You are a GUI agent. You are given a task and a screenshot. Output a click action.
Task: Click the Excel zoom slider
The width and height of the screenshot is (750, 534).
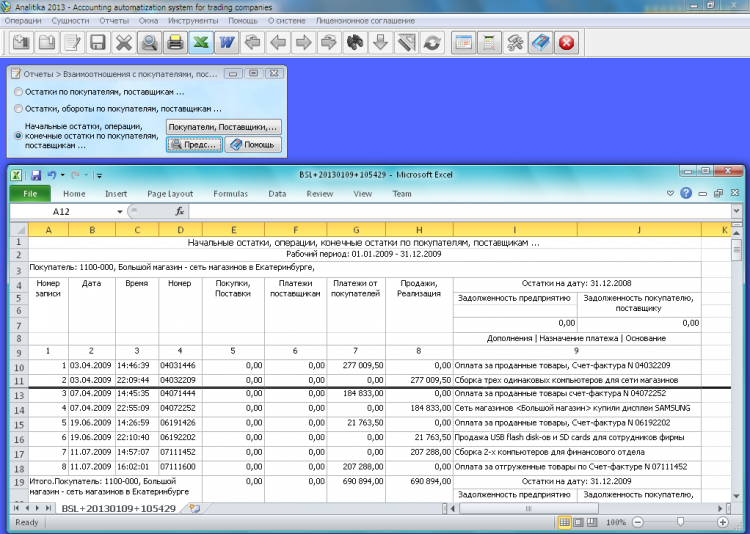tap(681, 522)
